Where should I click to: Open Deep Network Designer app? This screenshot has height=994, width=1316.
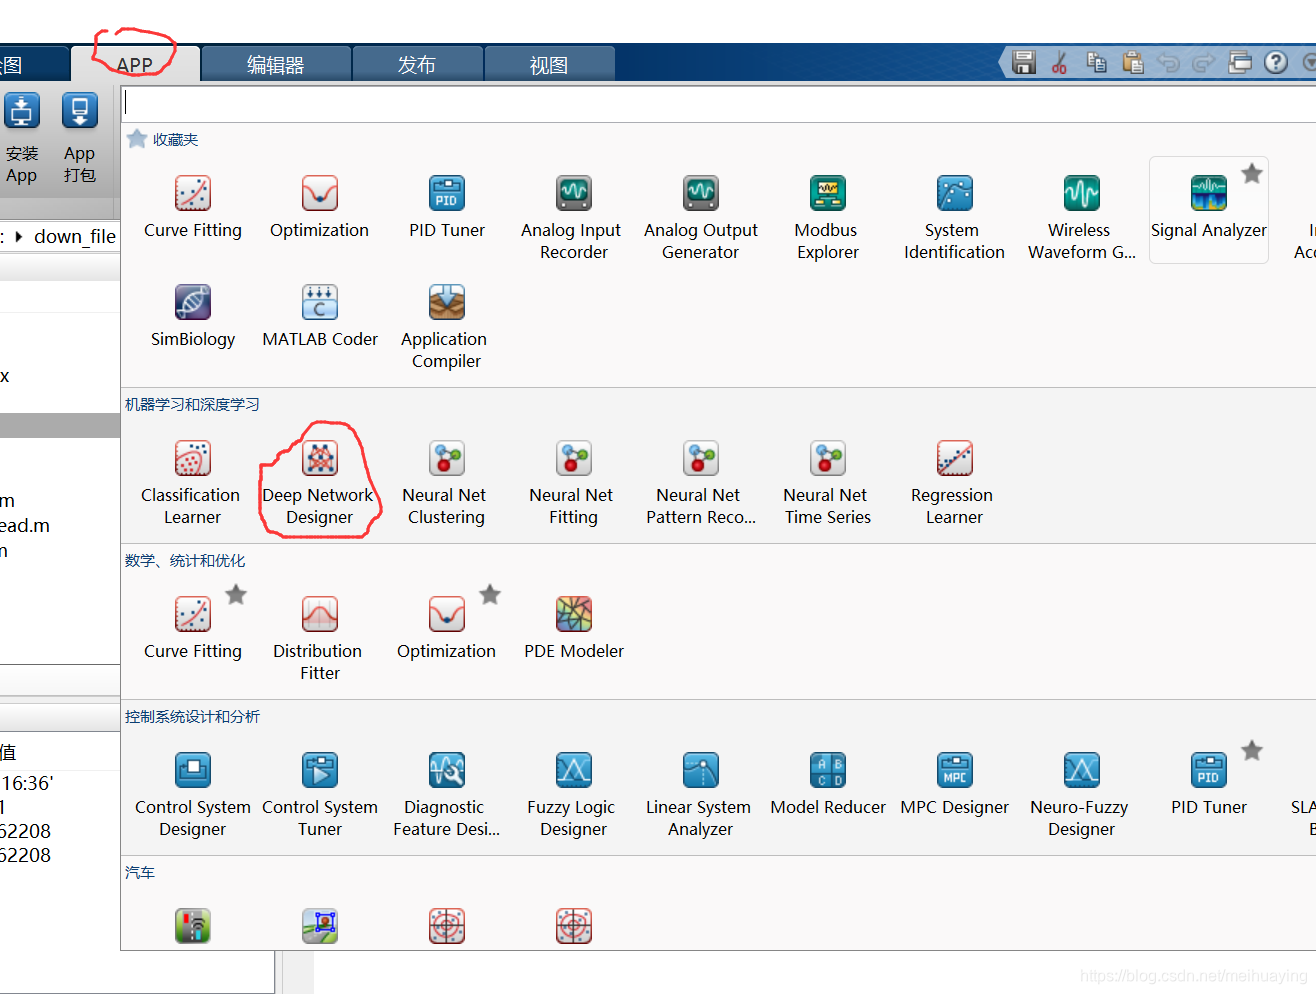319,483
